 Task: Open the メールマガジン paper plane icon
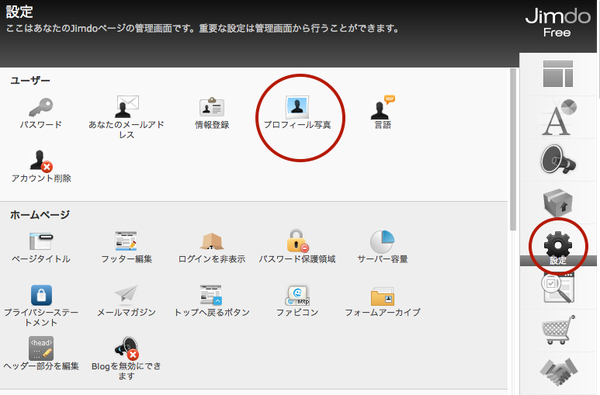126,294
